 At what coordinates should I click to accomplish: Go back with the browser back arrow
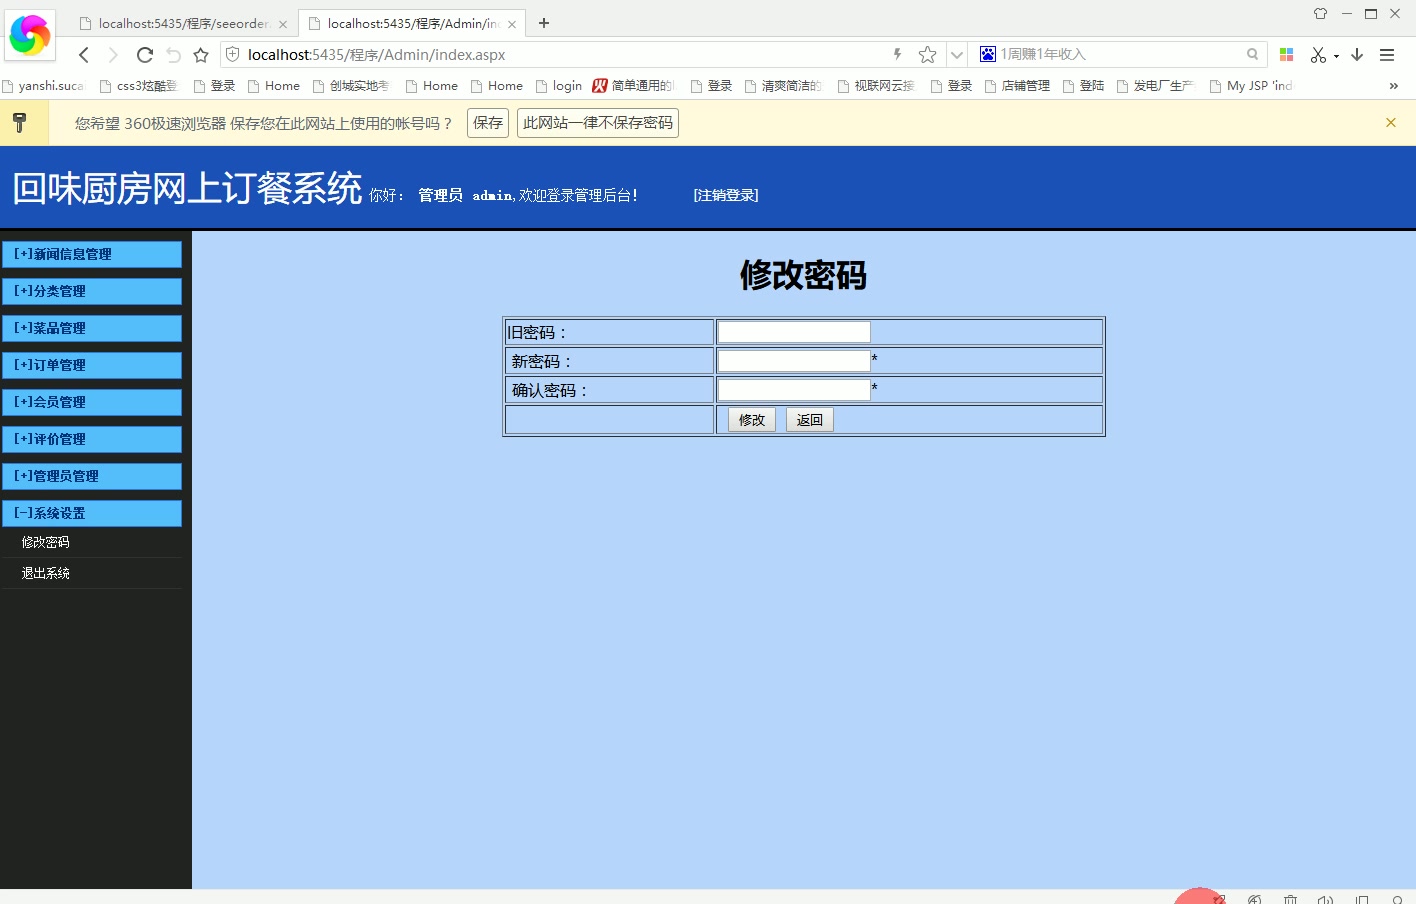84,55
